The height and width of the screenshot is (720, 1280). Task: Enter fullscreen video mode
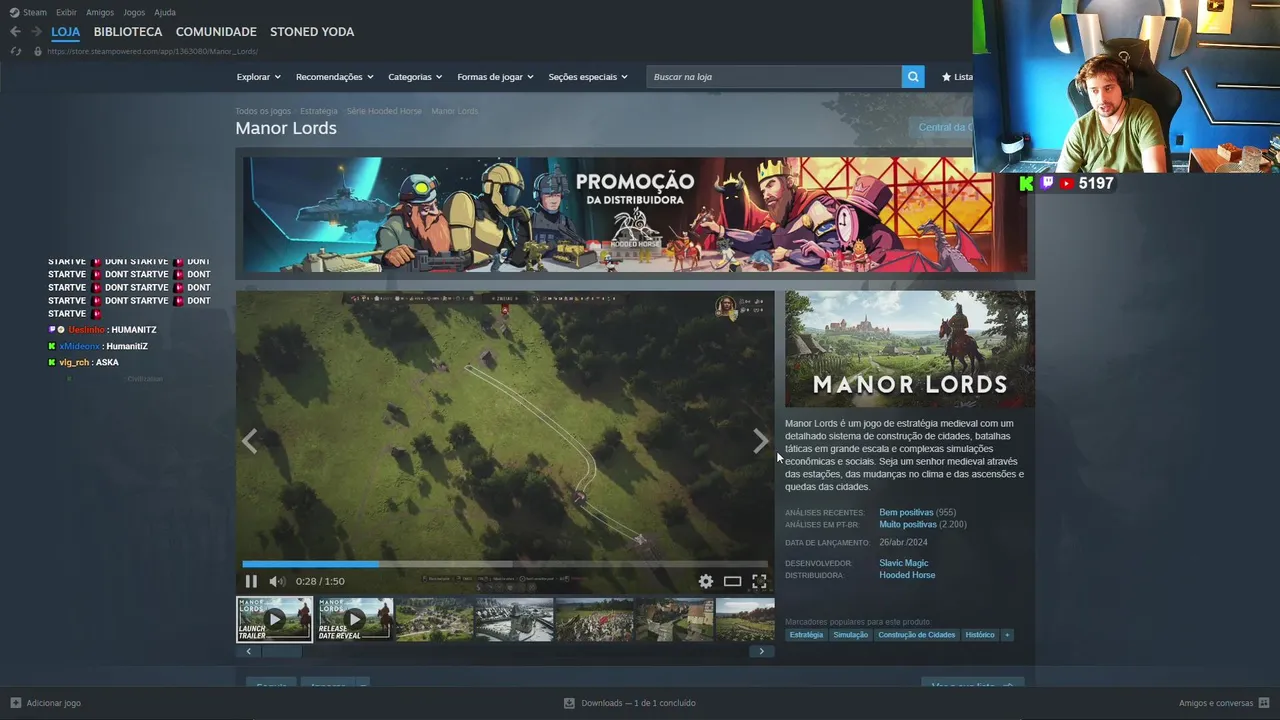point(759,581)
